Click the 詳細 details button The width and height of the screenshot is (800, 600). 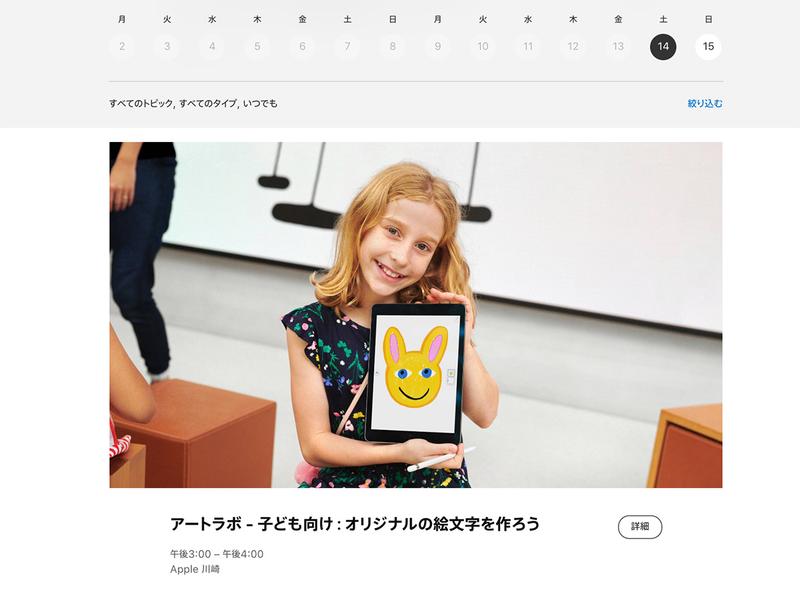(640, 527)
